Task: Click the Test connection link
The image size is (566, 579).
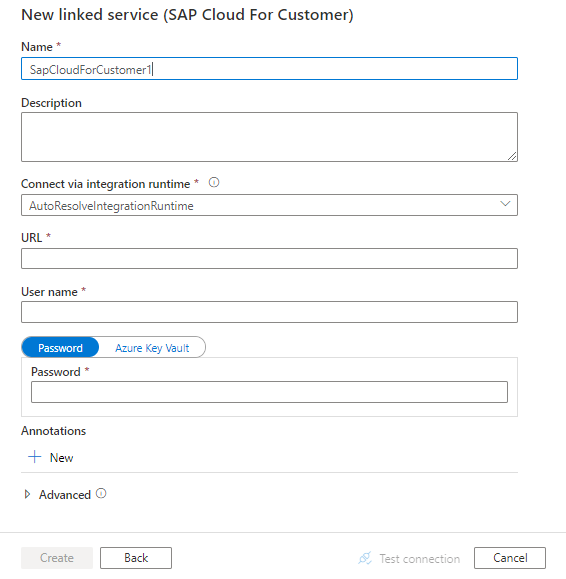Action: 409,558
